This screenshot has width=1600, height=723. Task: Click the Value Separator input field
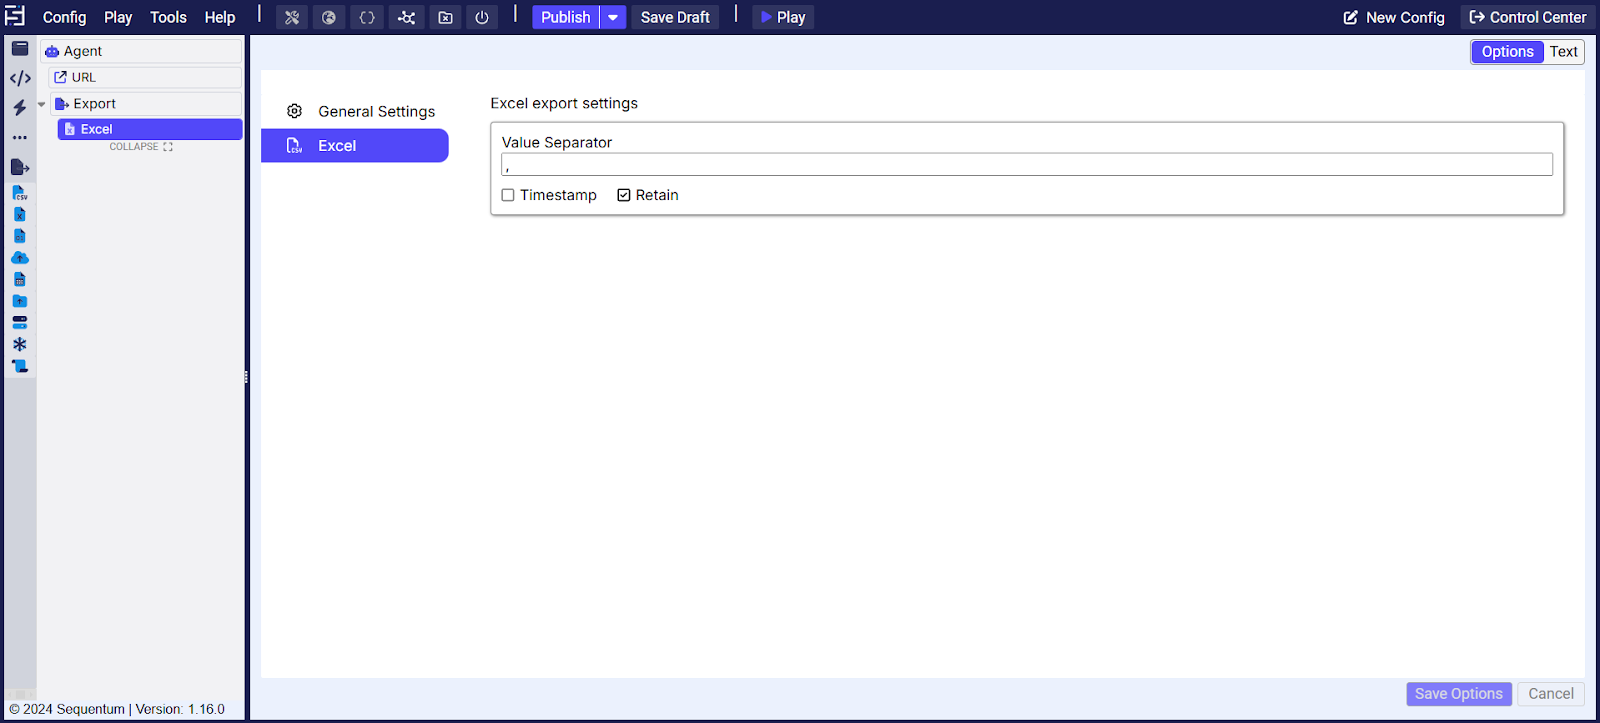pos(1026,165)
